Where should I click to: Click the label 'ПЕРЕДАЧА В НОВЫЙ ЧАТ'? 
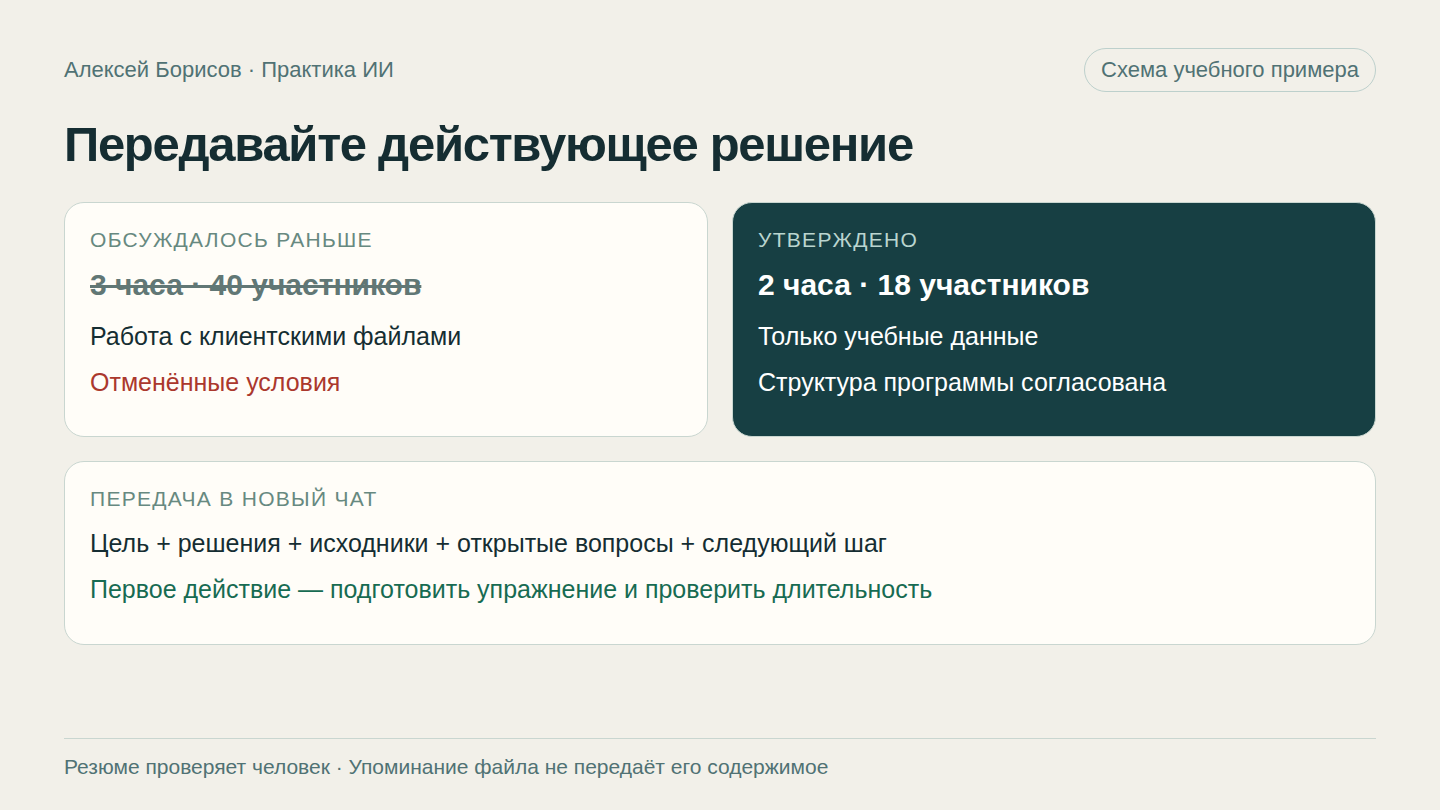[233, 499]
